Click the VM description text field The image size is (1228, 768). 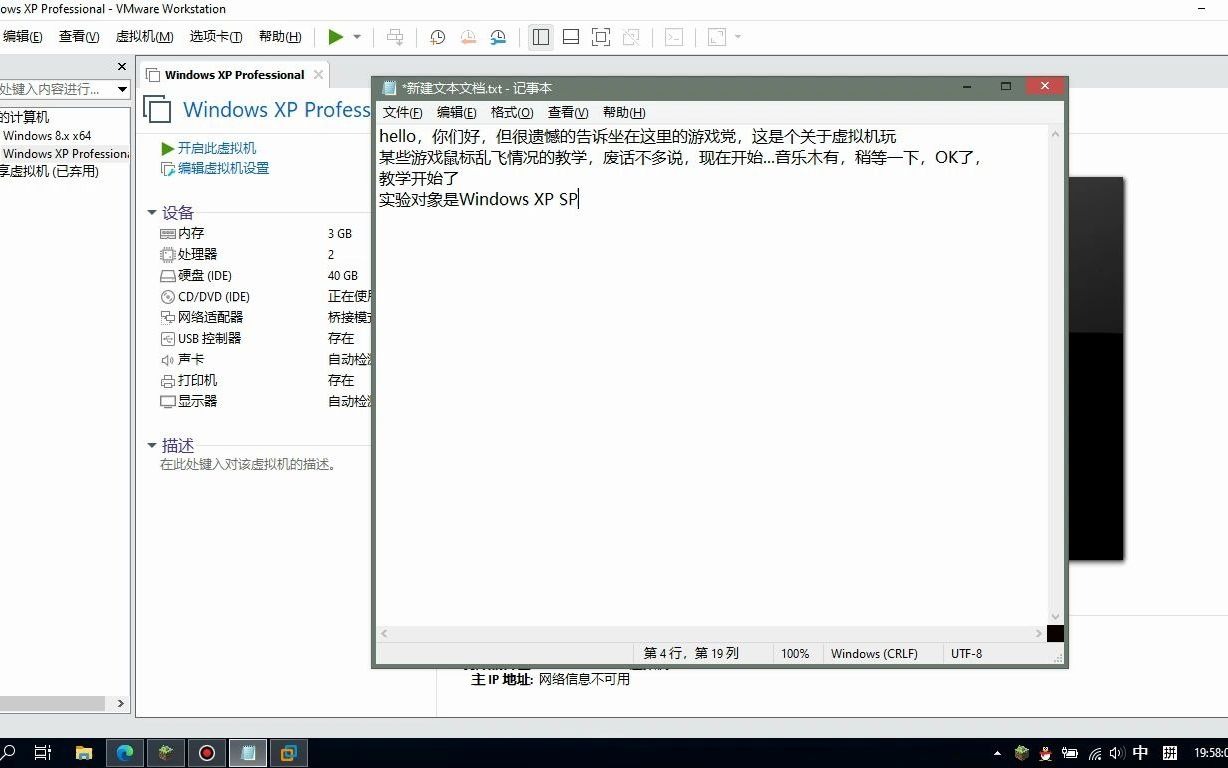(250, 464)
